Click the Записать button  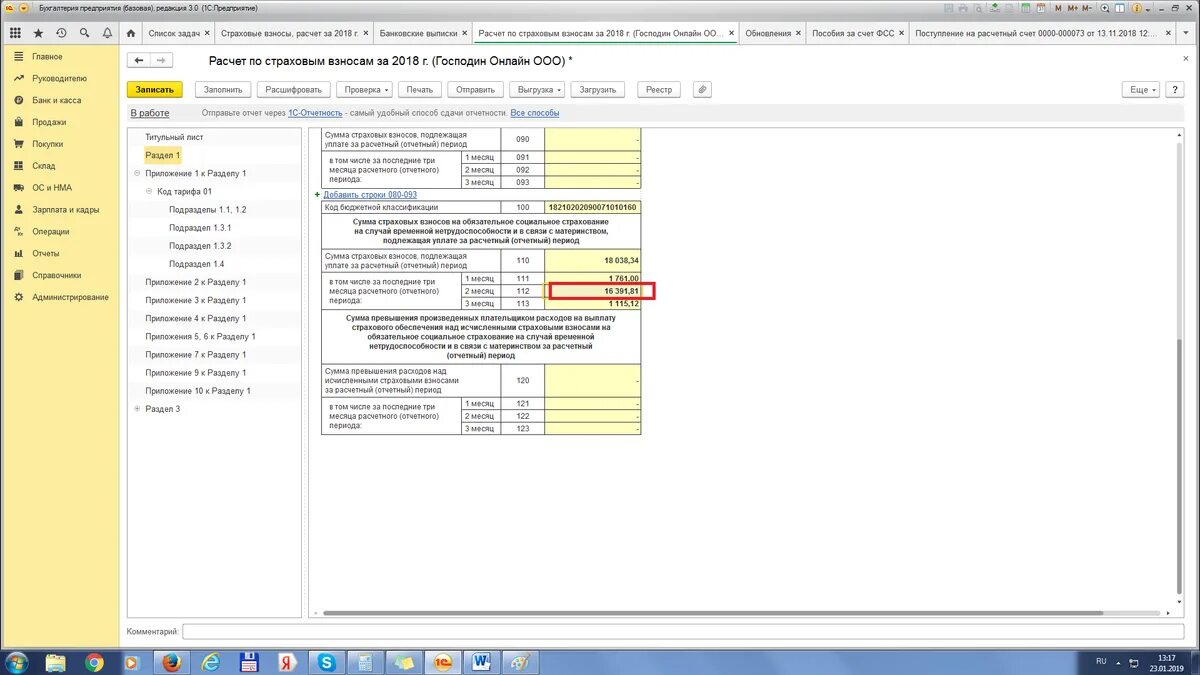[155, 89]
